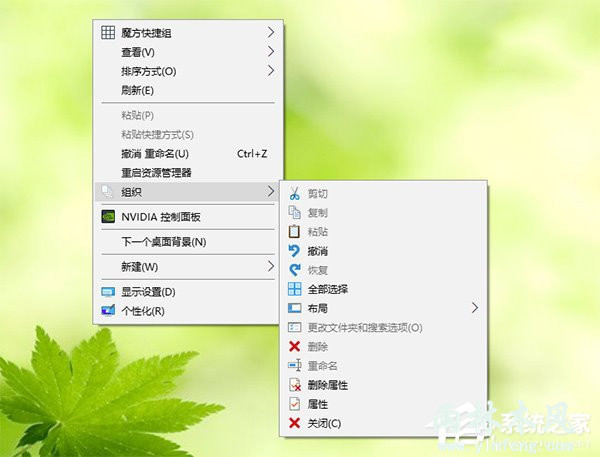
Task: Click the 属性 checkmark document icon
Action: tap(294, 404)
